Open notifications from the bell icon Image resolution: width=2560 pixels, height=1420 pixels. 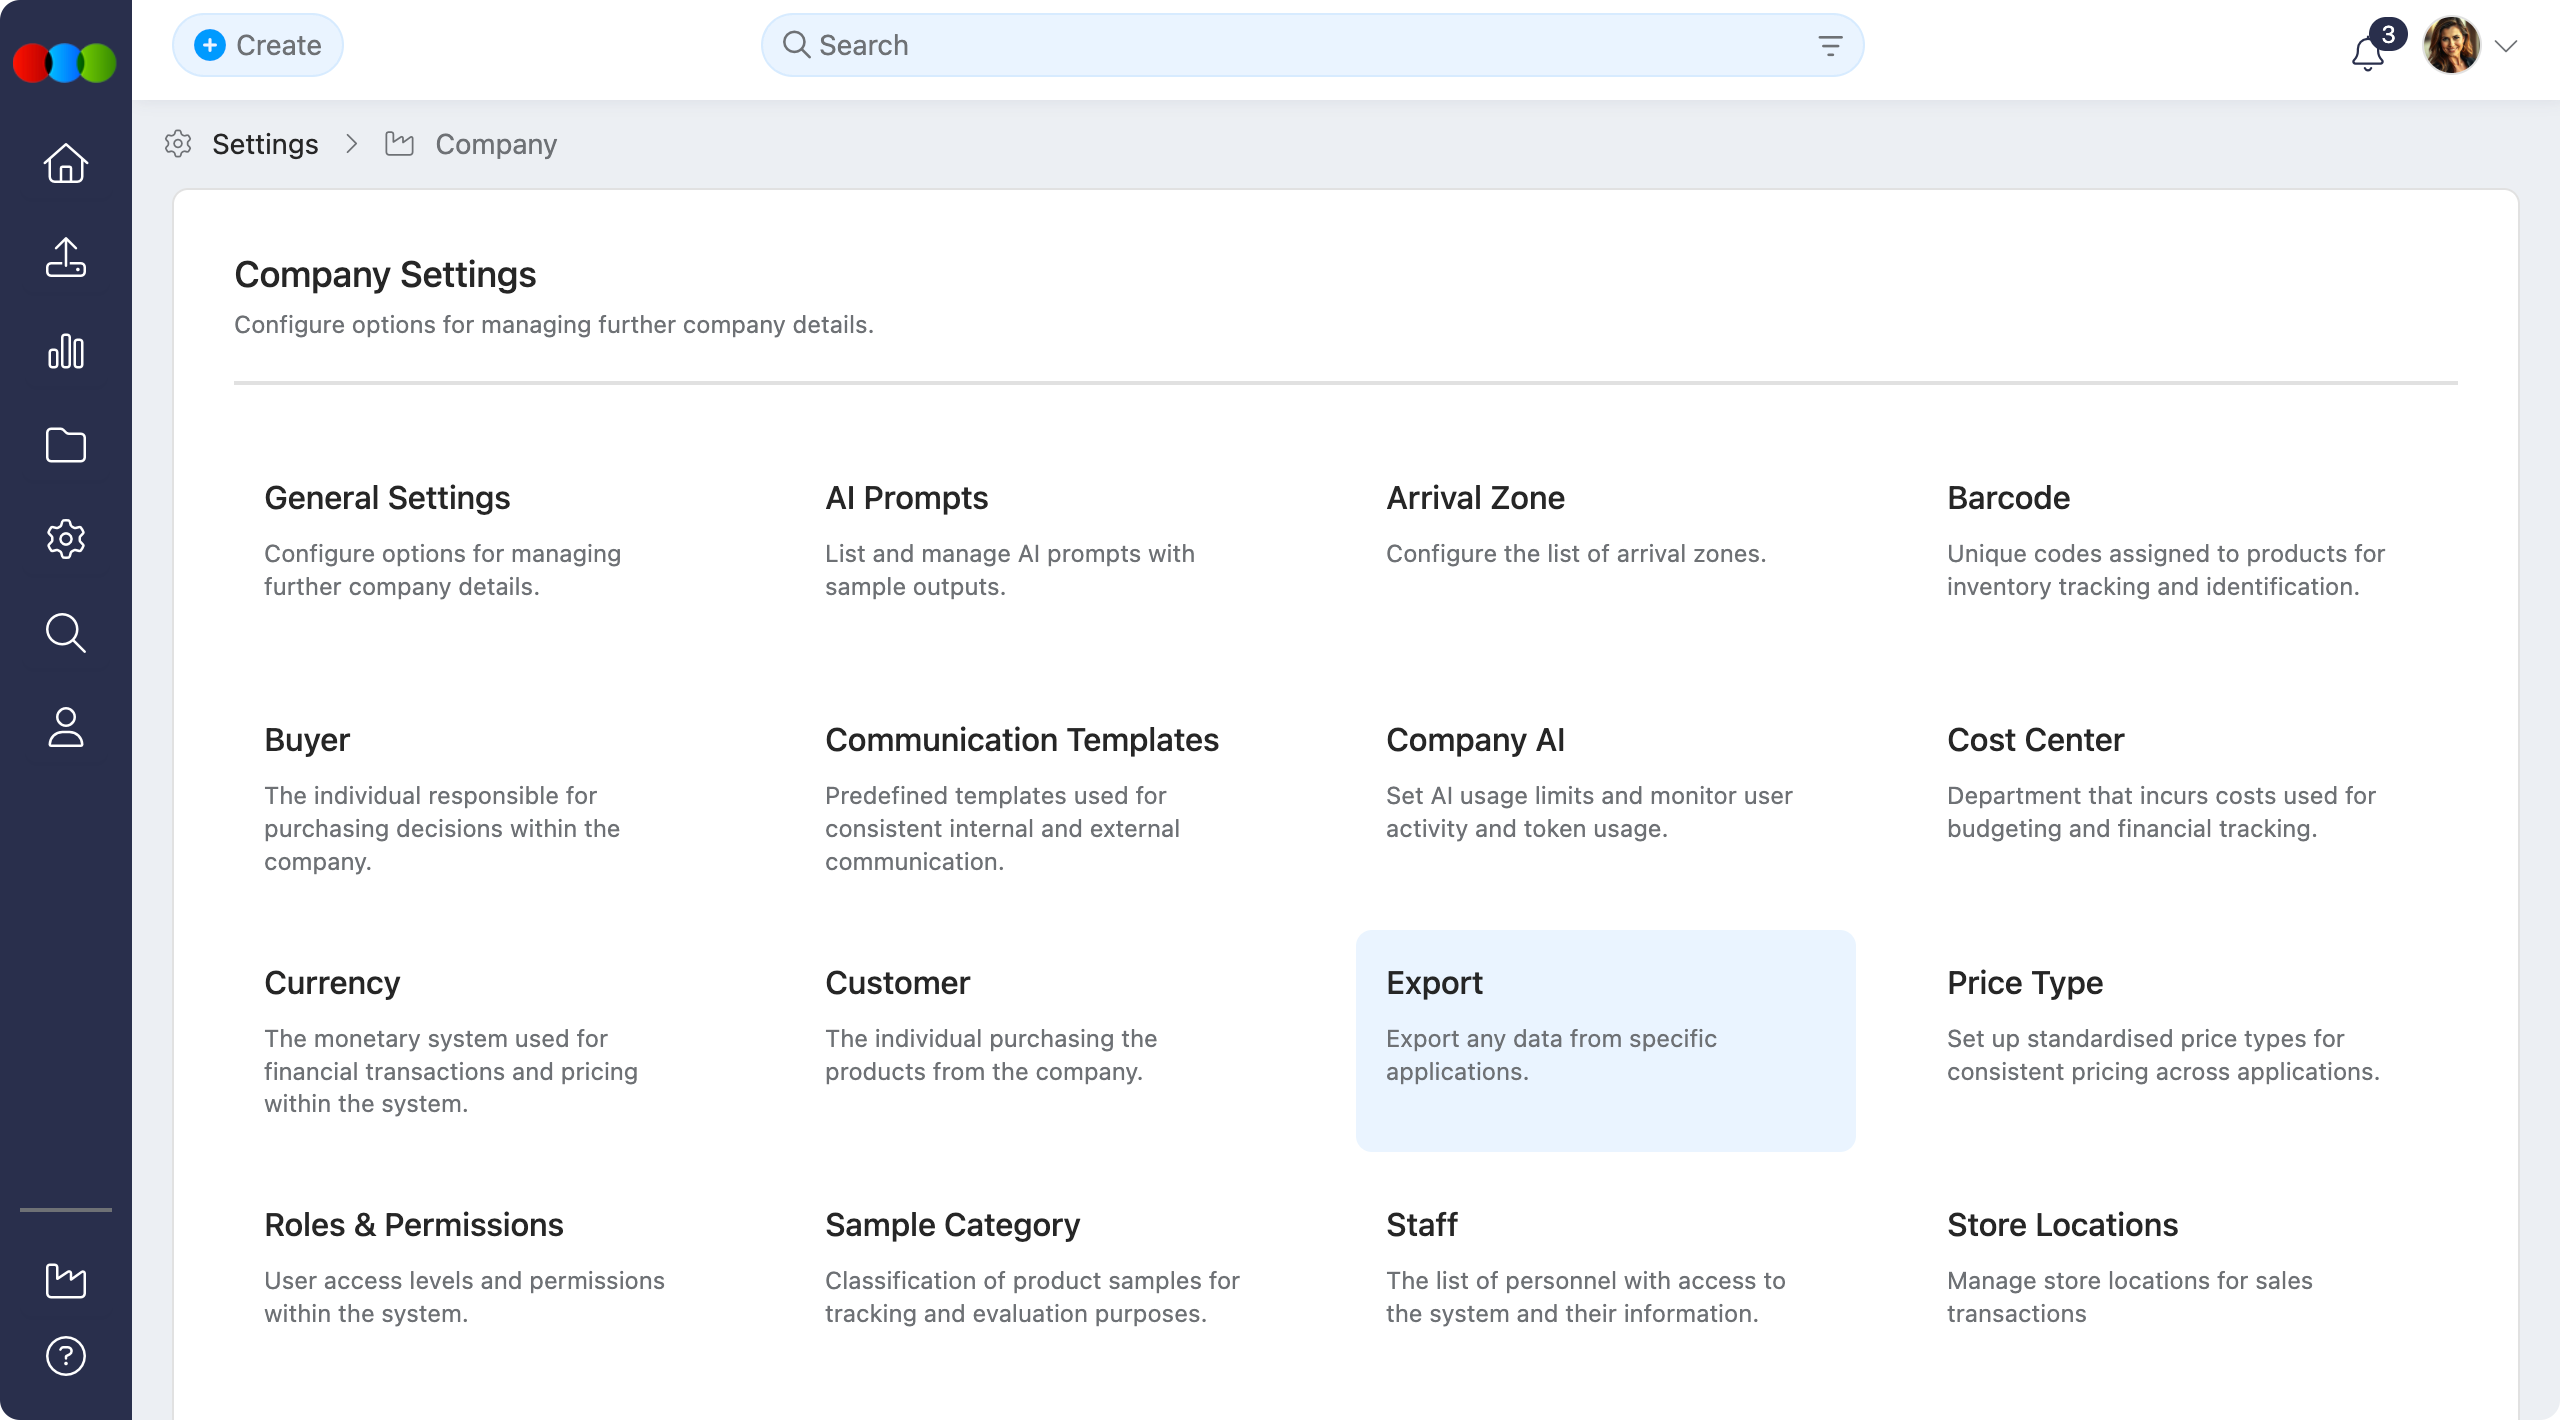[x=2366, y=55]
